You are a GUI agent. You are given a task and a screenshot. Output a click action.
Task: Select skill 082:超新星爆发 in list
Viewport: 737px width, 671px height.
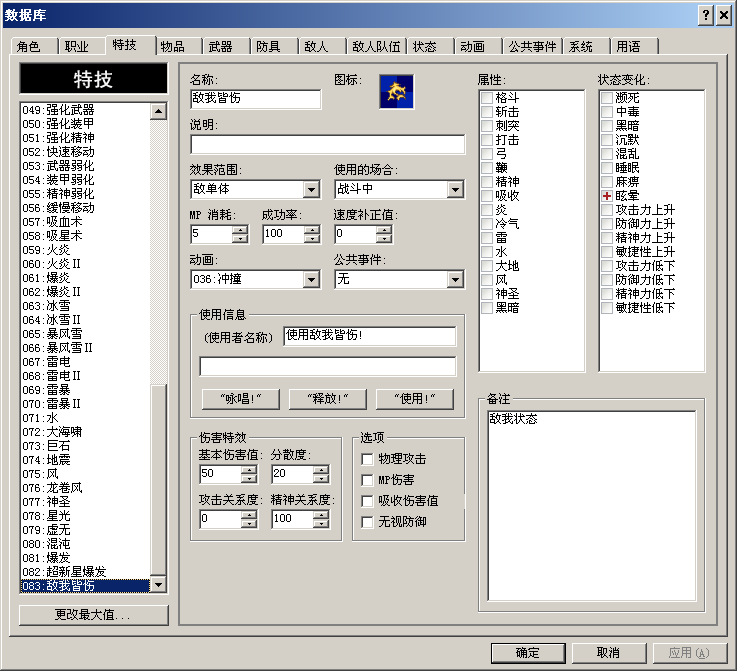(86, 572)
